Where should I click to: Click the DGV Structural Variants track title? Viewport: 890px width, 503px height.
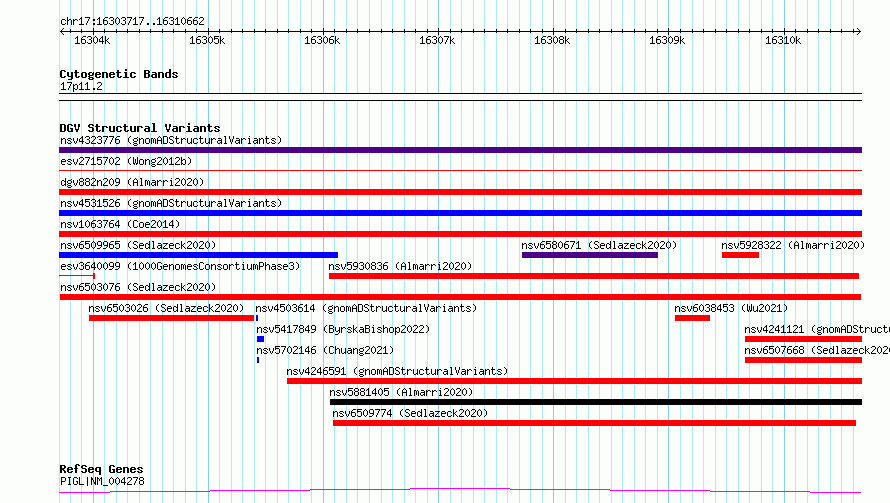click(x=140, y=128)
